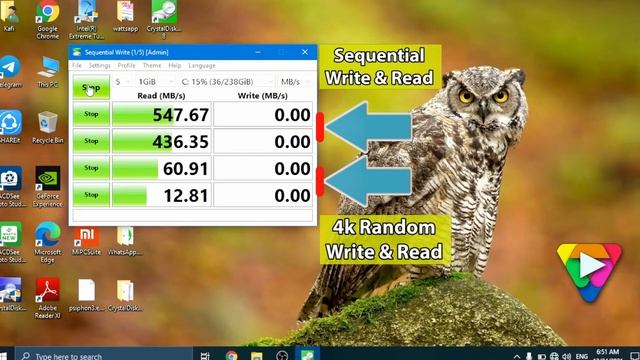Click the 436.35 read result cell

pyautogui.click(x=162, y=141)
